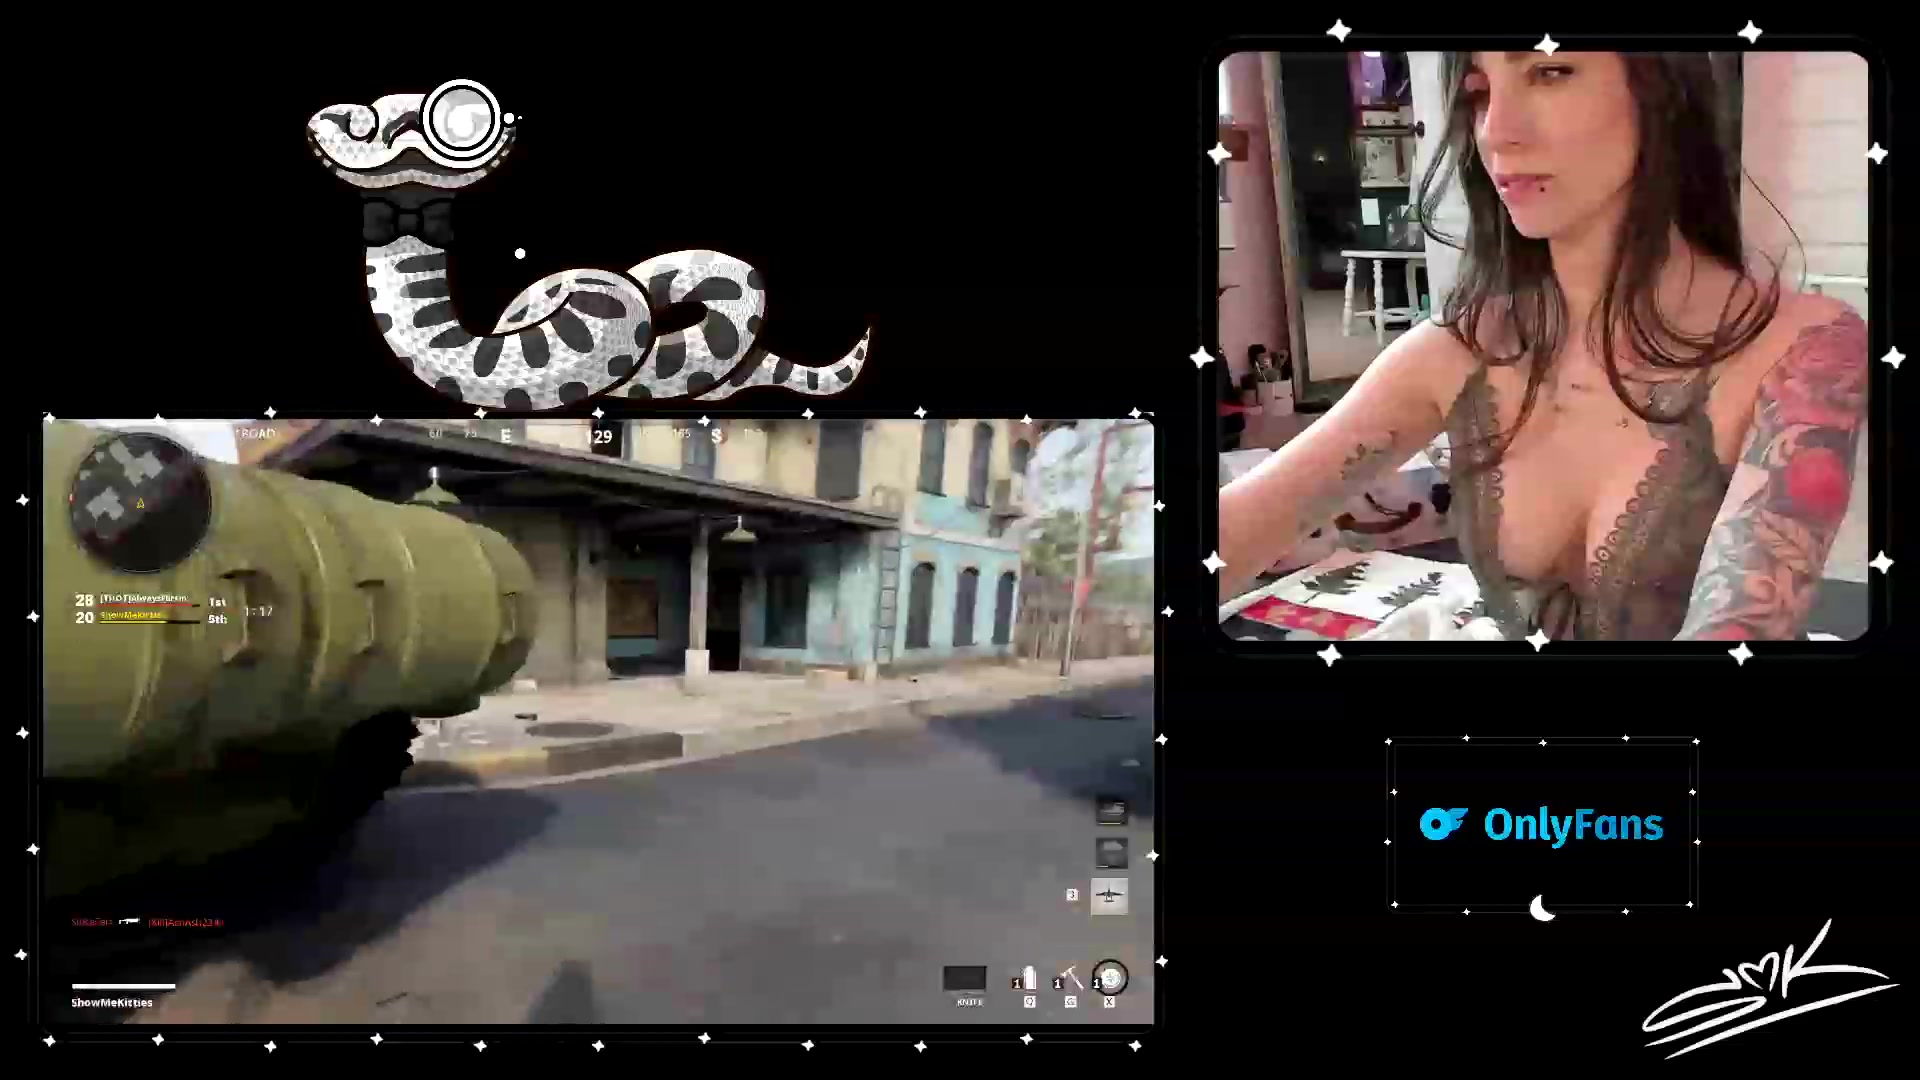1920x1080 pixels.
Task: Click the webcam feed panel
Action: tap(1543, 346)
